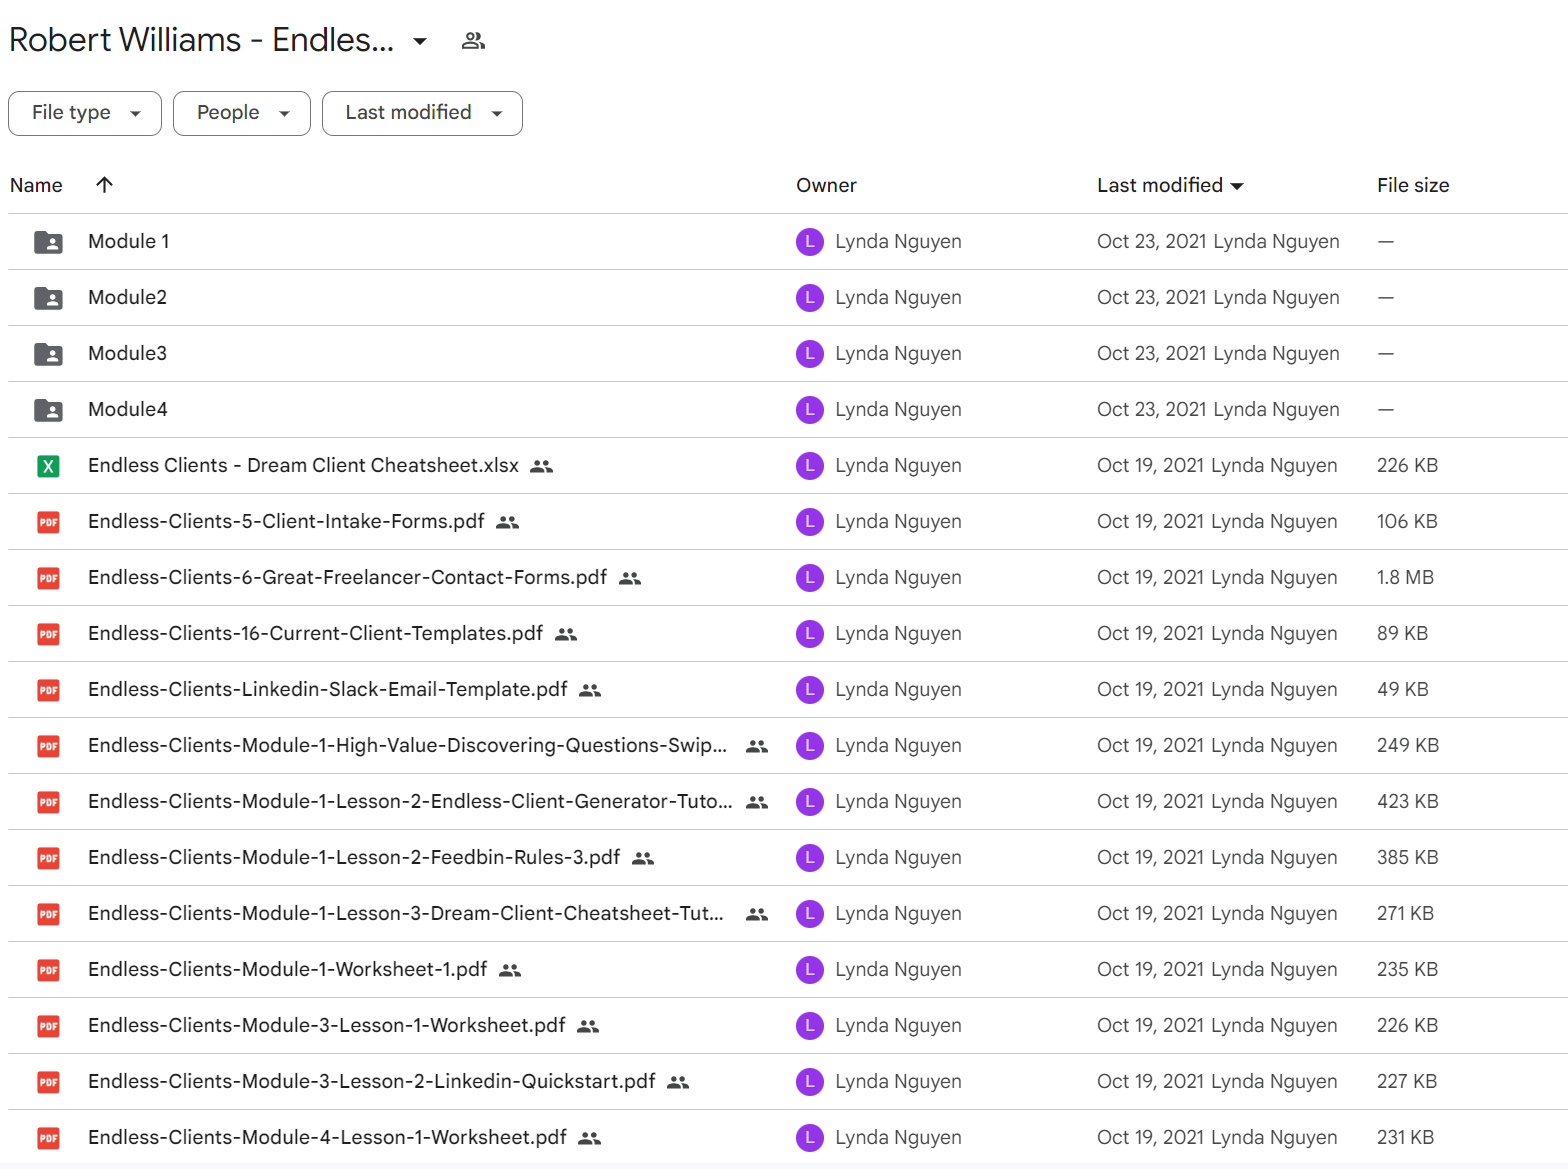The image size is (1568, 1169).
Task: Select the Module-1-Lesson-2-Endless-Client-Generator-Tuto file name
Action: (410, 801)
